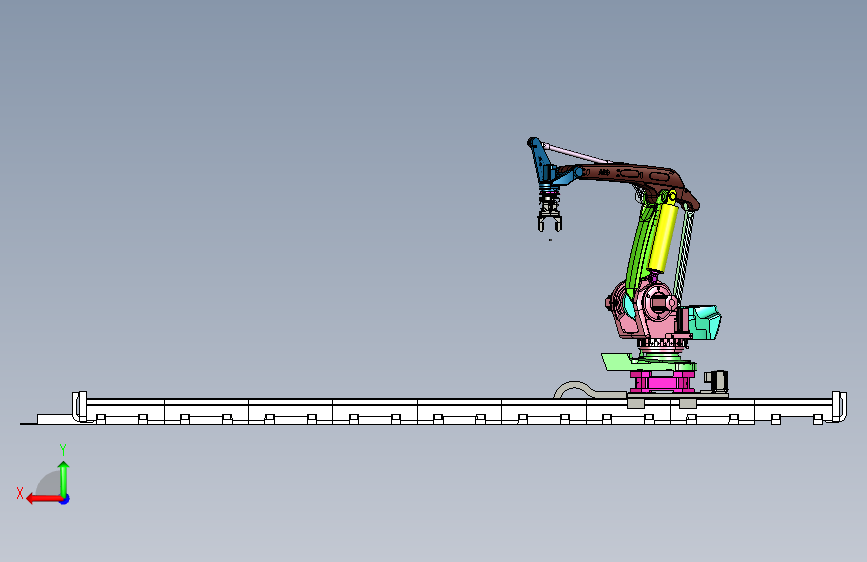Viewport: 867px width, 562px height.
Task: Select the grey XY plane quadrant of triad
Action: click(49, 484)
